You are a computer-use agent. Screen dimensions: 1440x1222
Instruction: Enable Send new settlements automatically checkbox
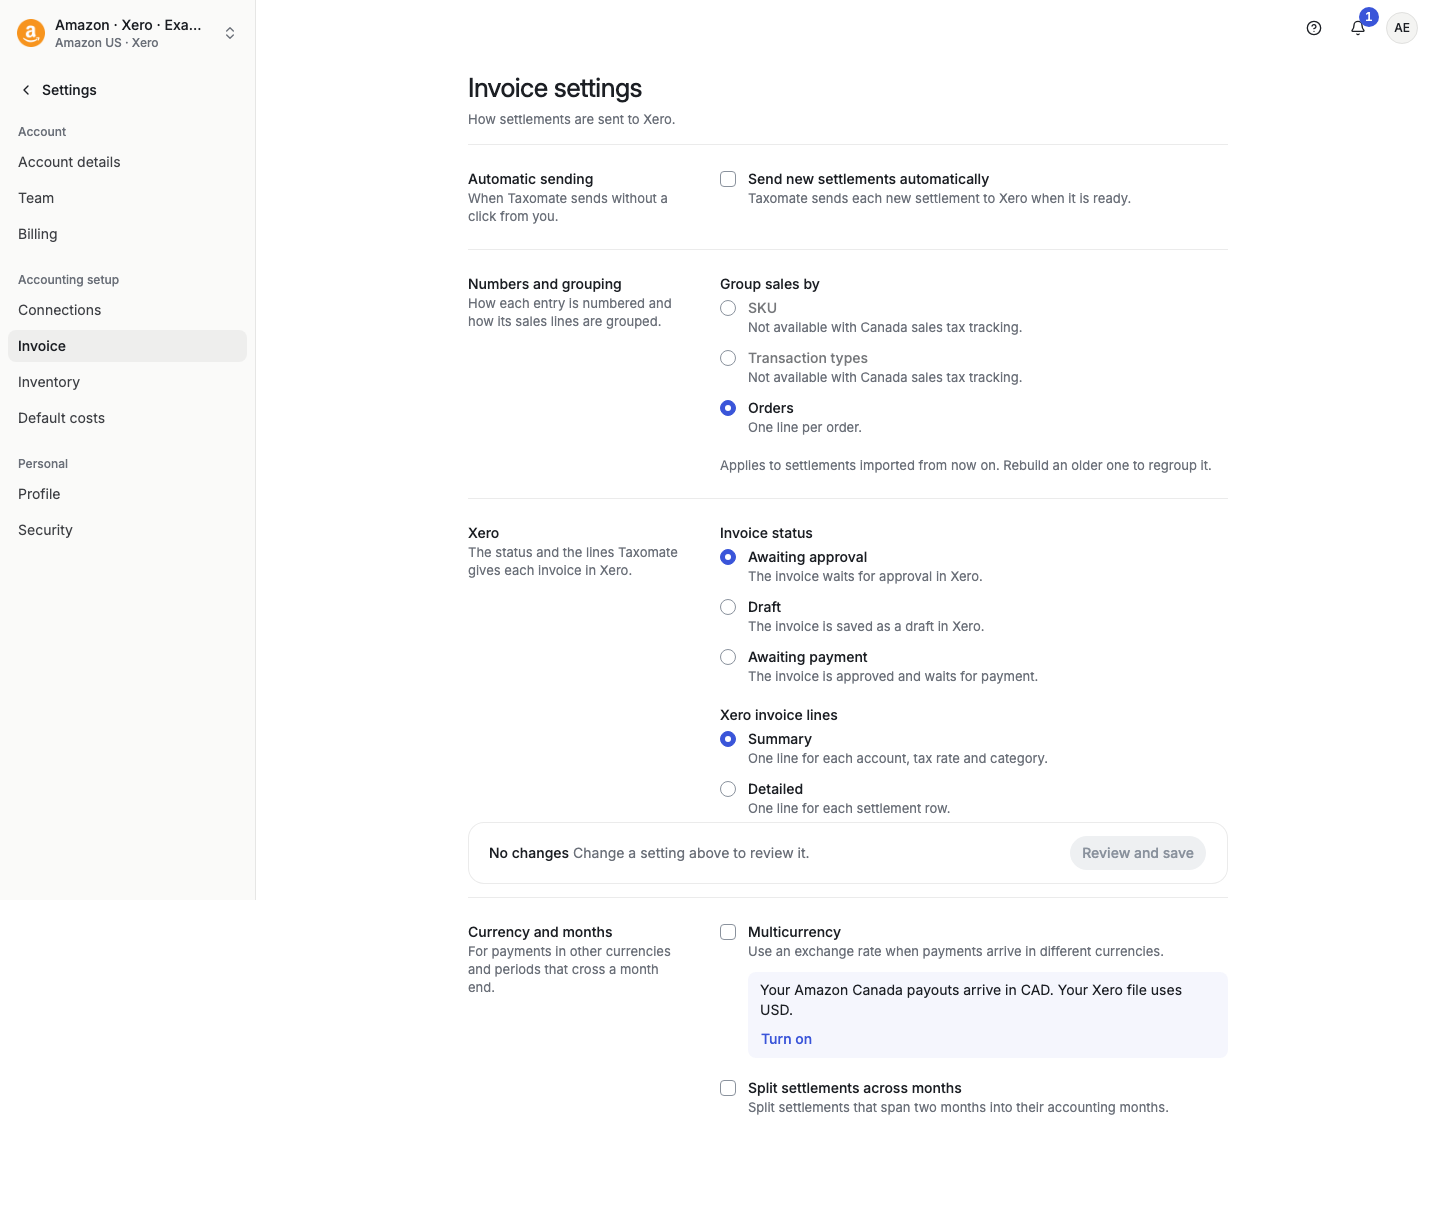[728, 179]
